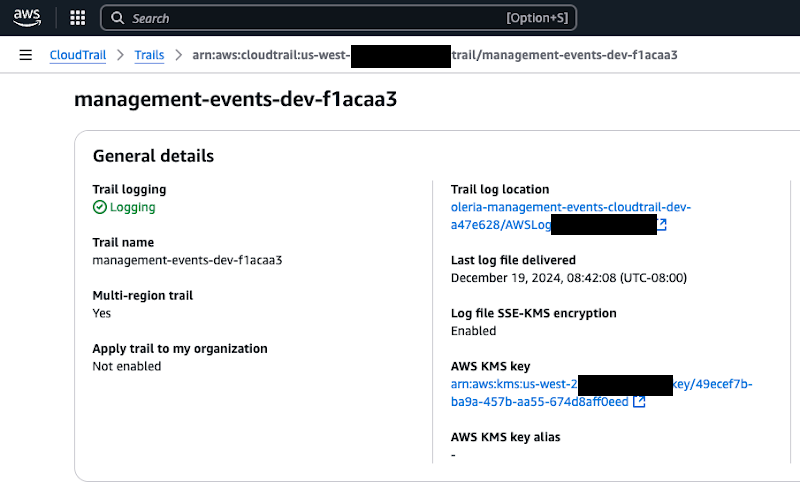This screenshot has height=490, width=800.
Task: Click the AWS KMS key alias label
Action: (x=506, y=437)
